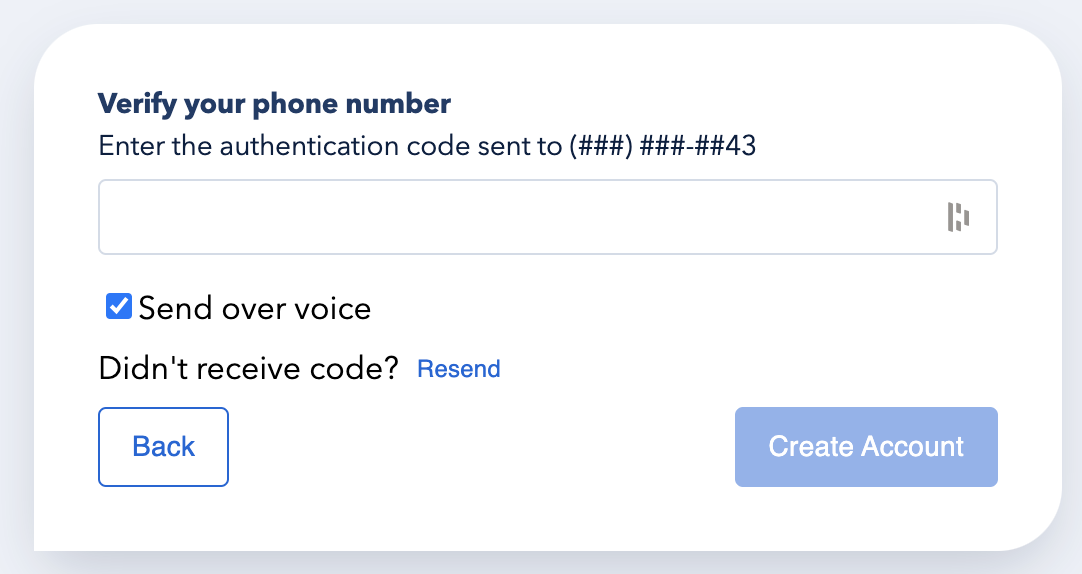Screen dimensions: 1082x574
Task: Click the "Send over voice" label text
Action: click(254, 308)
